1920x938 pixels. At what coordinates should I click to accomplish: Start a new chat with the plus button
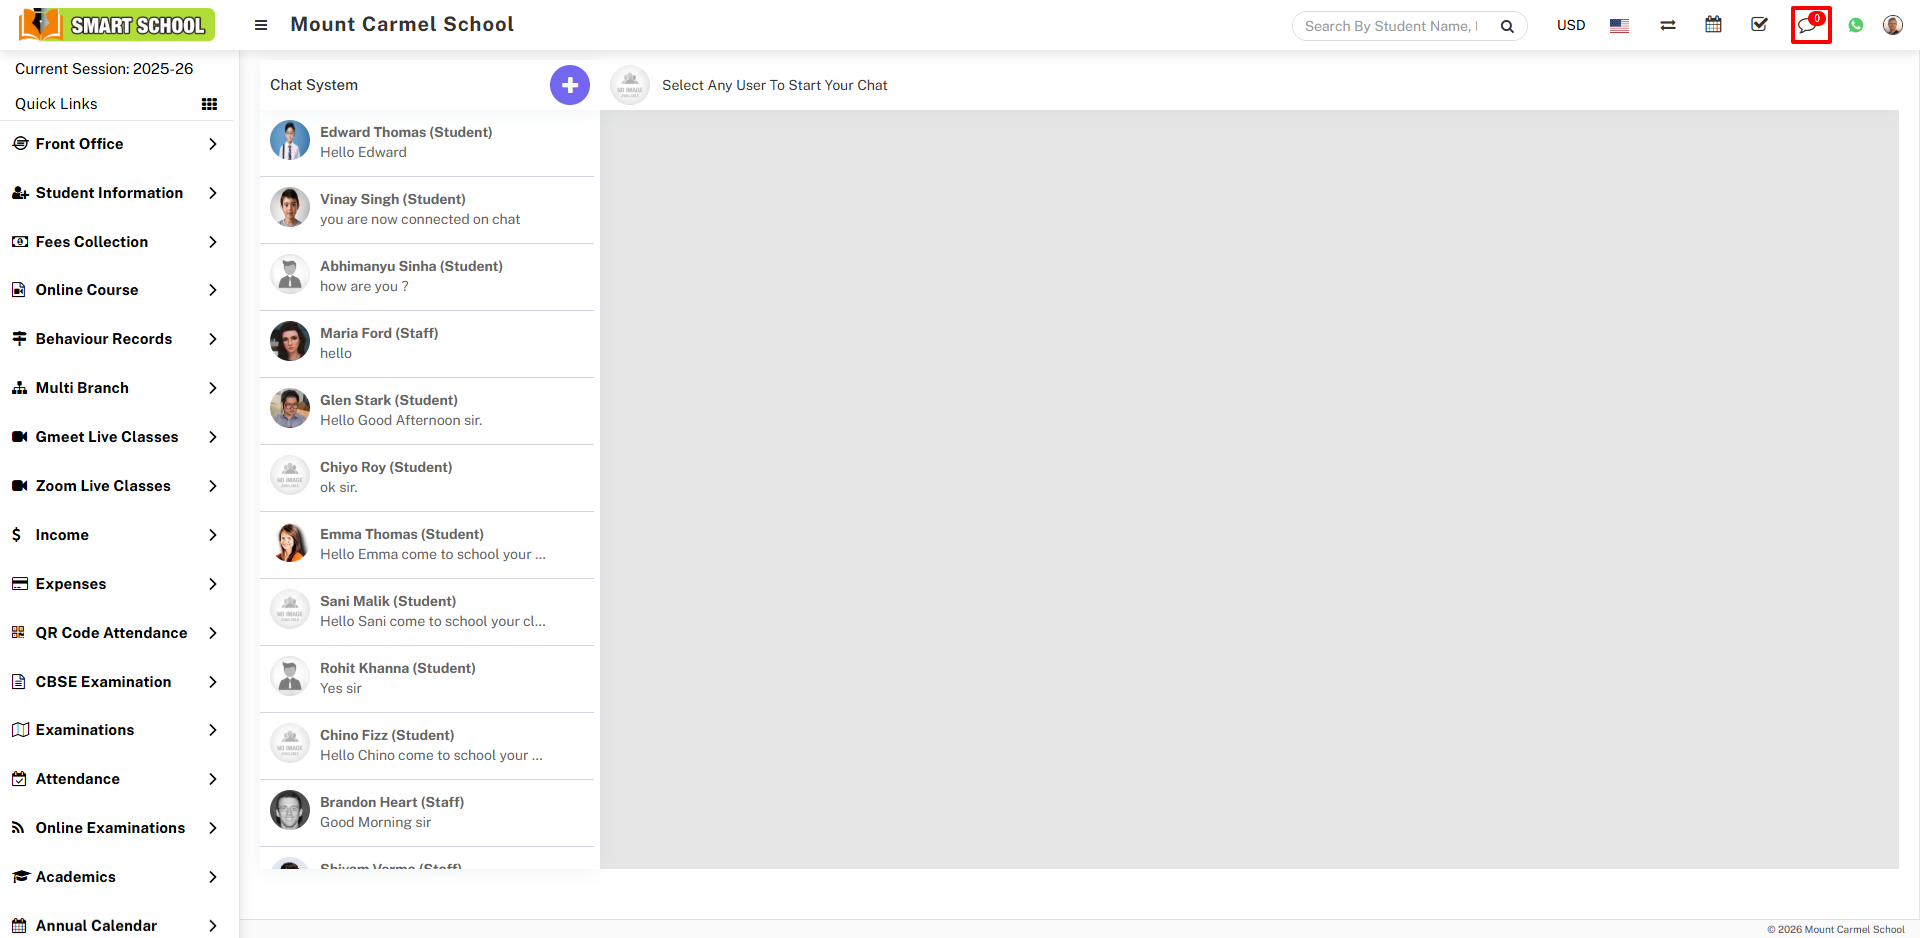pyautogui.click(x=569, y=85)
